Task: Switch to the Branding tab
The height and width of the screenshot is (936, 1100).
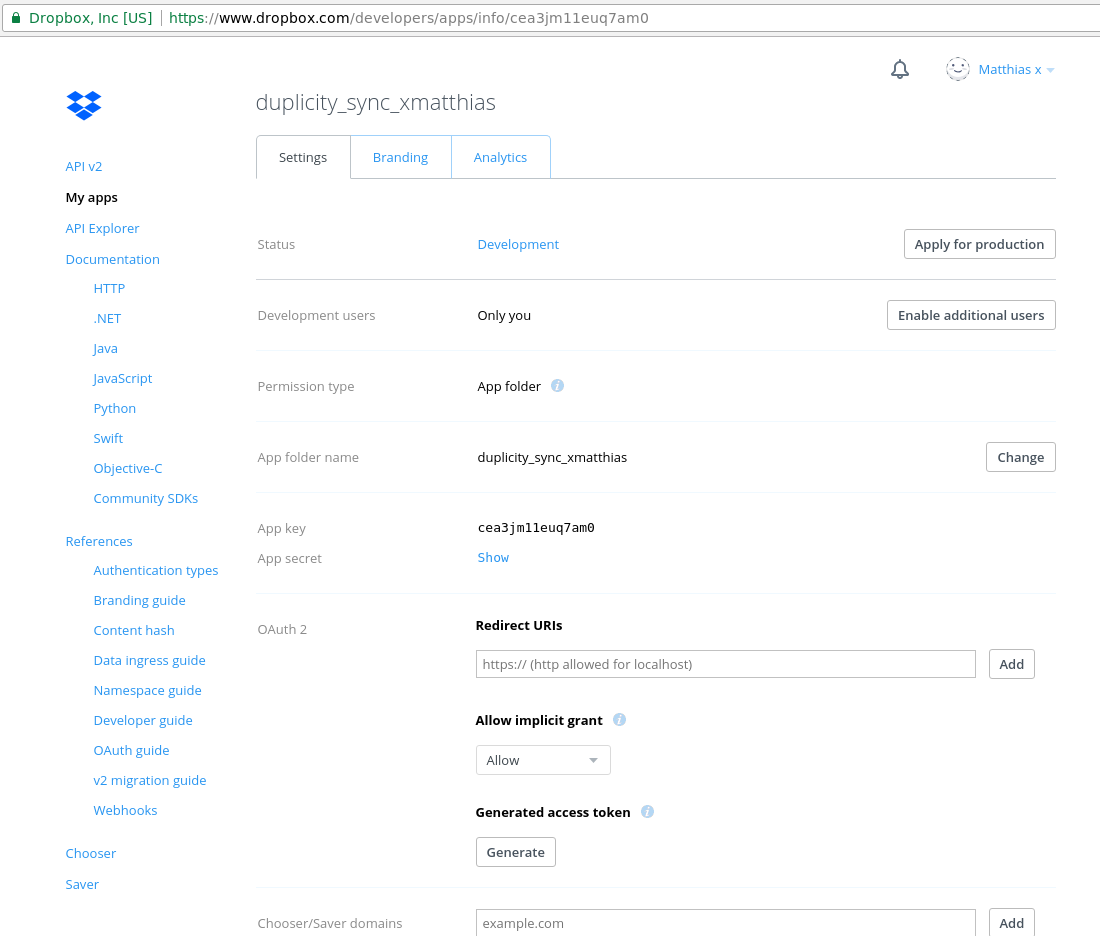Action: click(x=401, y=157)
